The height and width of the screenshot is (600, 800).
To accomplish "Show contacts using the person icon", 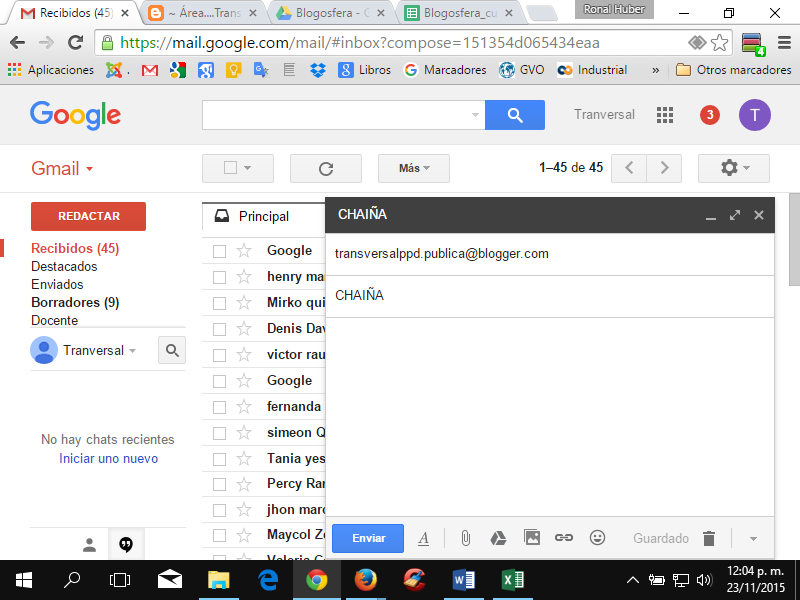I will pos(89,545).
